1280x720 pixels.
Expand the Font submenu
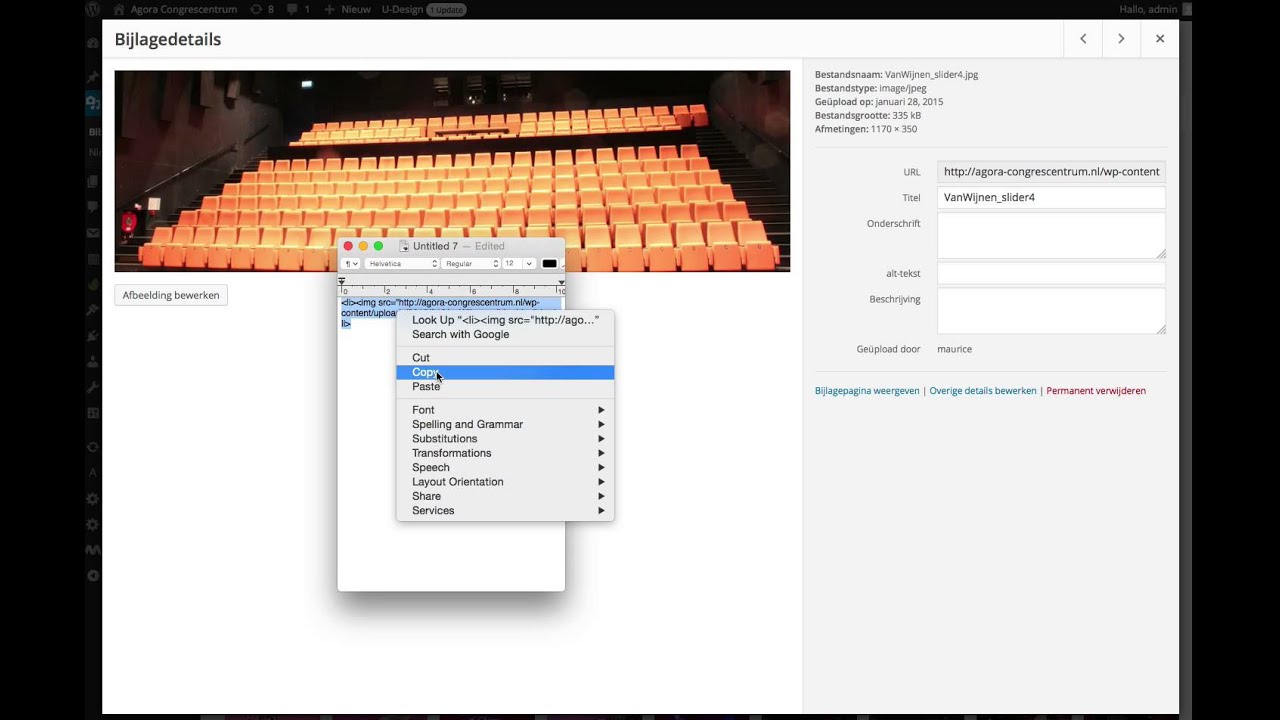point(505,410)
